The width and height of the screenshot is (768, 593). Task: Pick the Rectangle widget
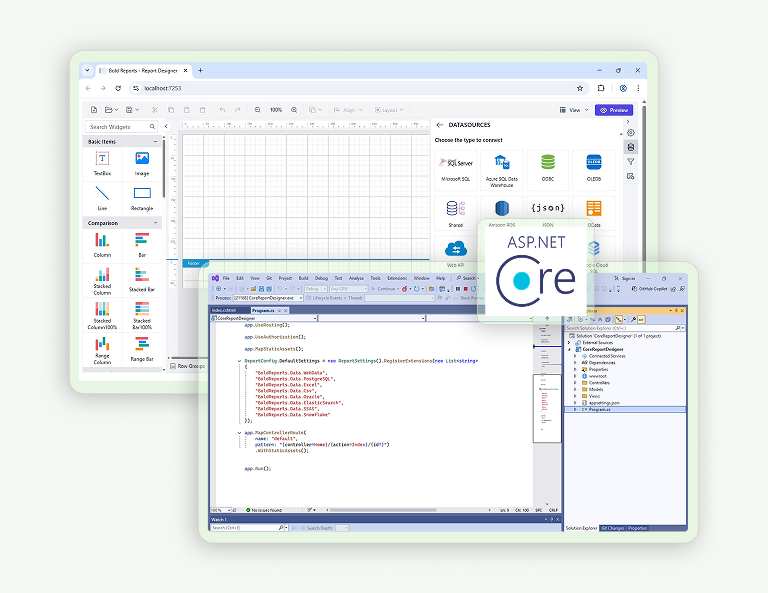click(x=142, y=198)
